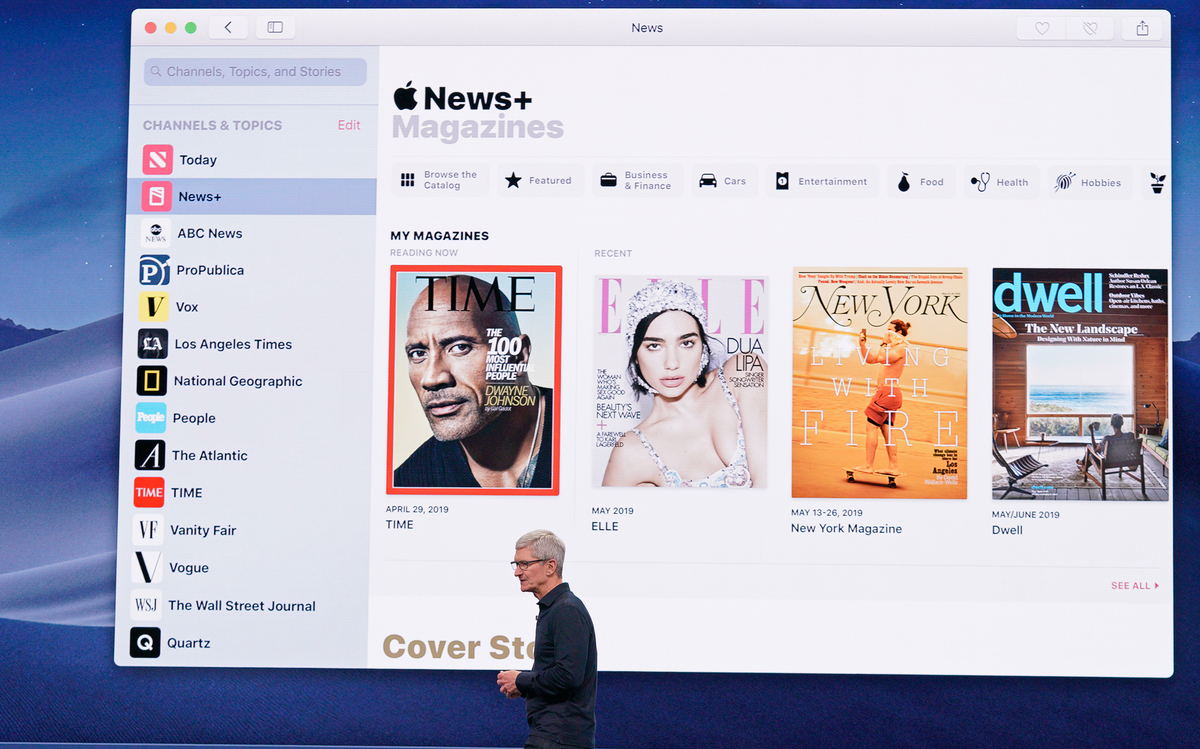The image size is (1200, 749).
Task: Choose the Entertainment category
Action: pos(822,181)
